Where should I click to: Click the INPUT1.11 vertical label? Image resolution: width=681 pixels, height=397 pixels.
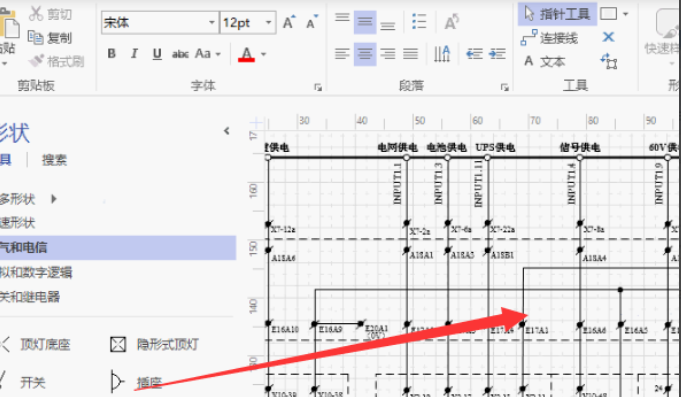pos(478,183)
